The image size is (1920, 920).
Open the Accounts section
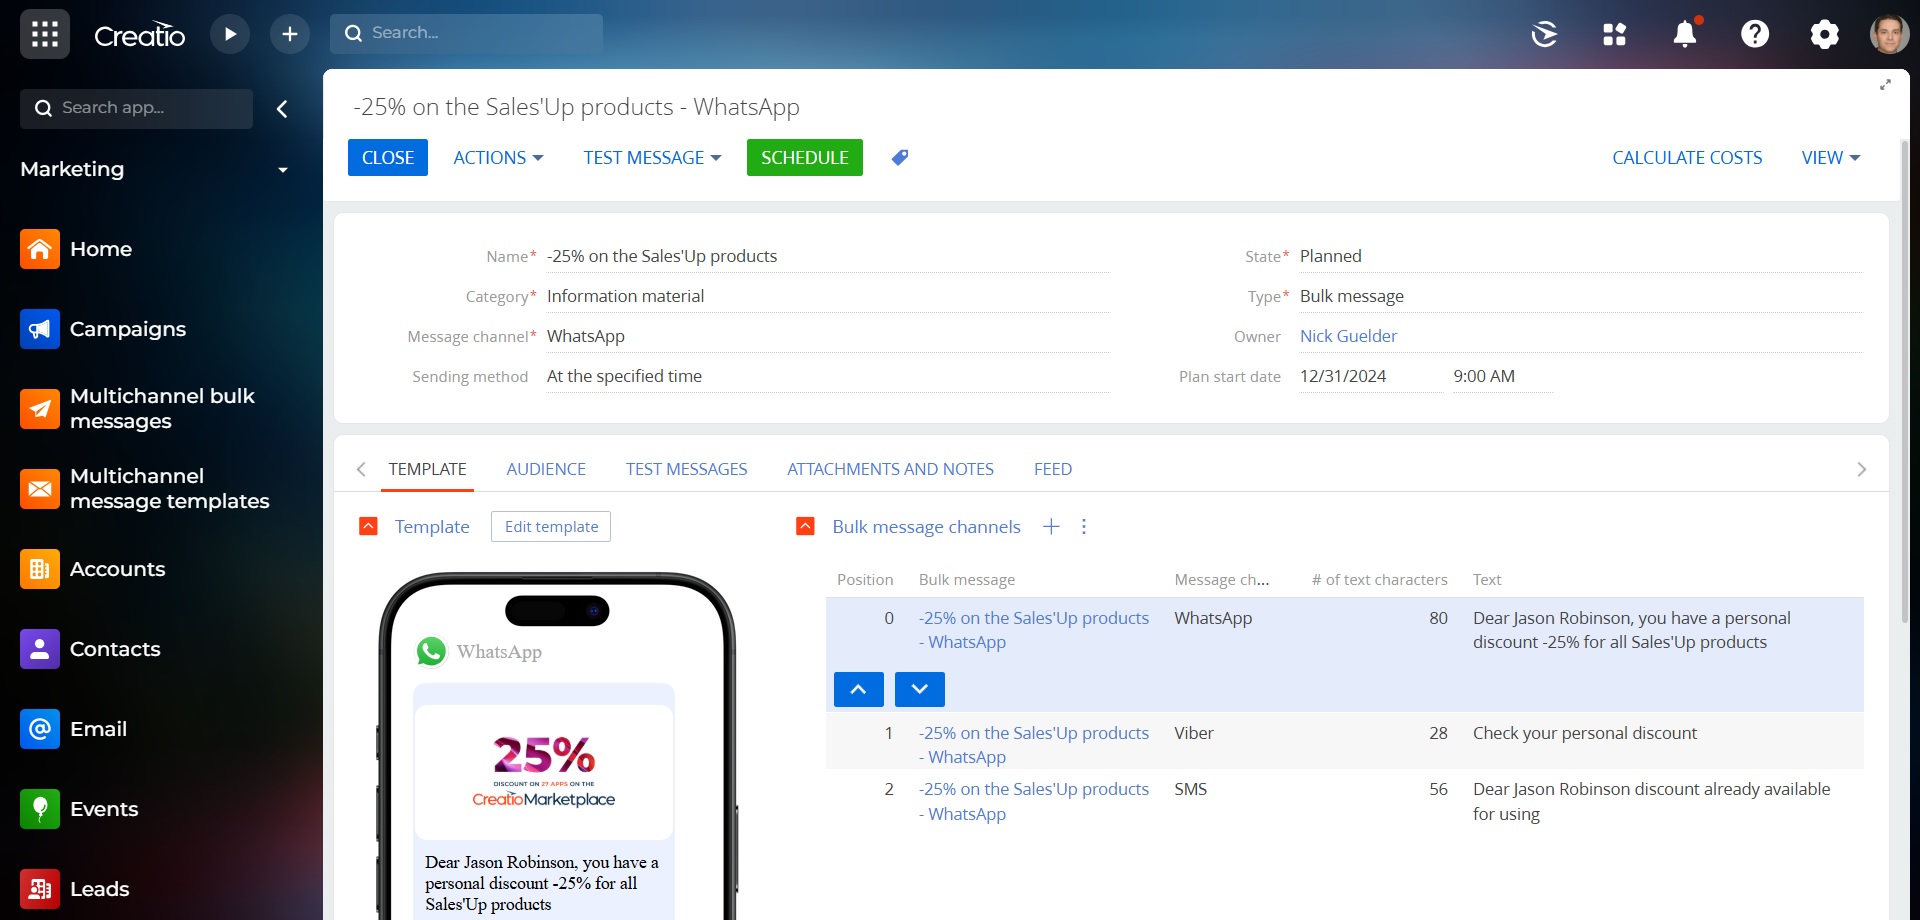[117, 569]
